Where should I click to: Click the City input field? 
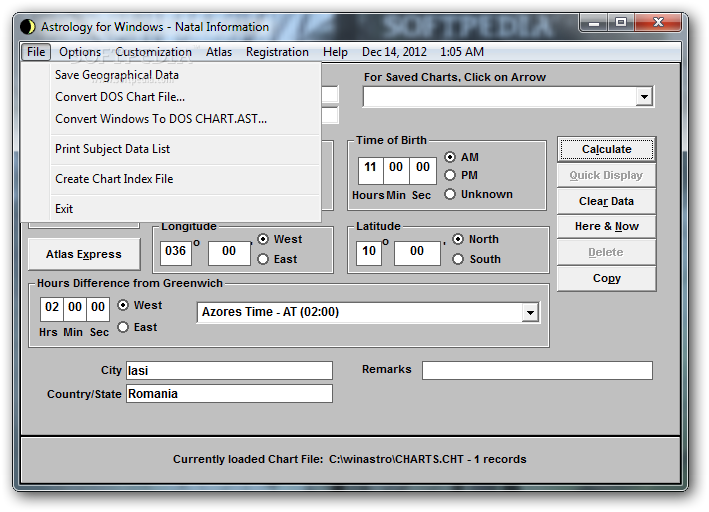click(229, 370)
